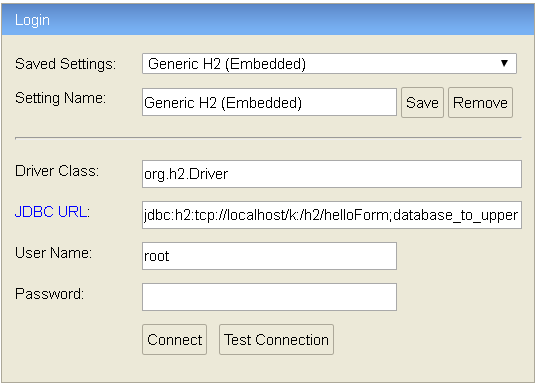Screen dimensions: 537x383
Task: Click the Test Connection button
Action: pos(276,339)
